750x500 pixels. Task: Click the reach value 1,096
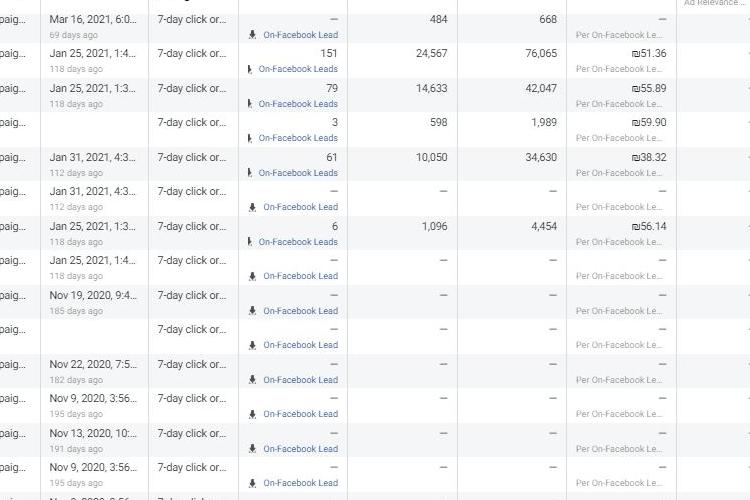tap(434, 226)
